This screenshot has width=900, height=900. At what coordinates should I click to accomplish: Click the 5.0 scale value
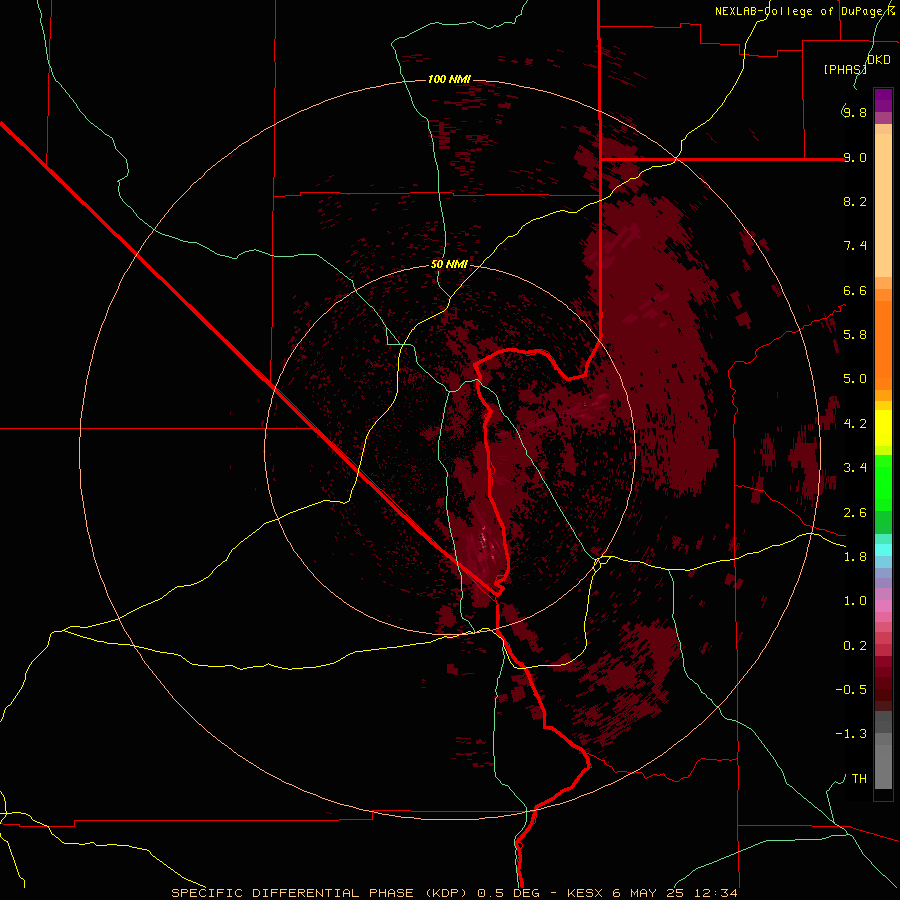pos(855,379)
